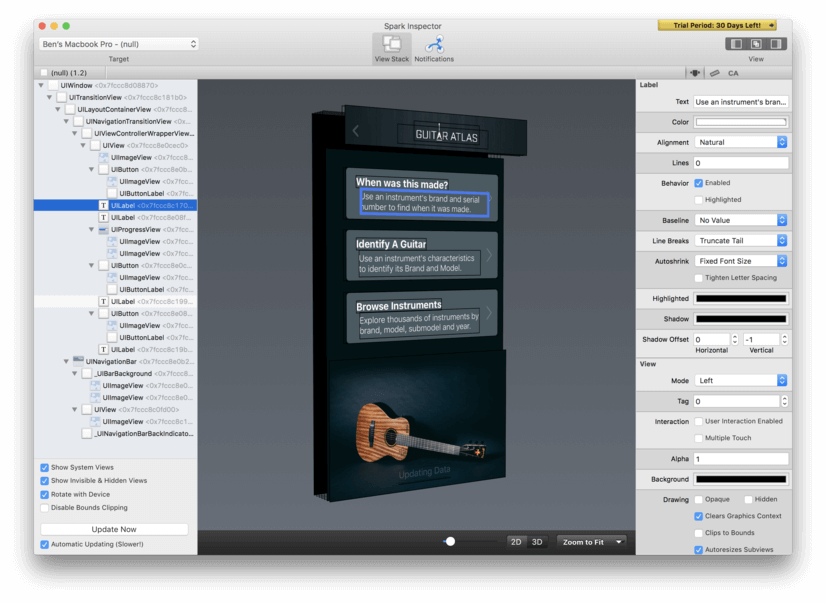Viewport: 826px width, 603px height.
Task: Check the Hidden drawing checkbox
Action: click(x=748, y=499)
